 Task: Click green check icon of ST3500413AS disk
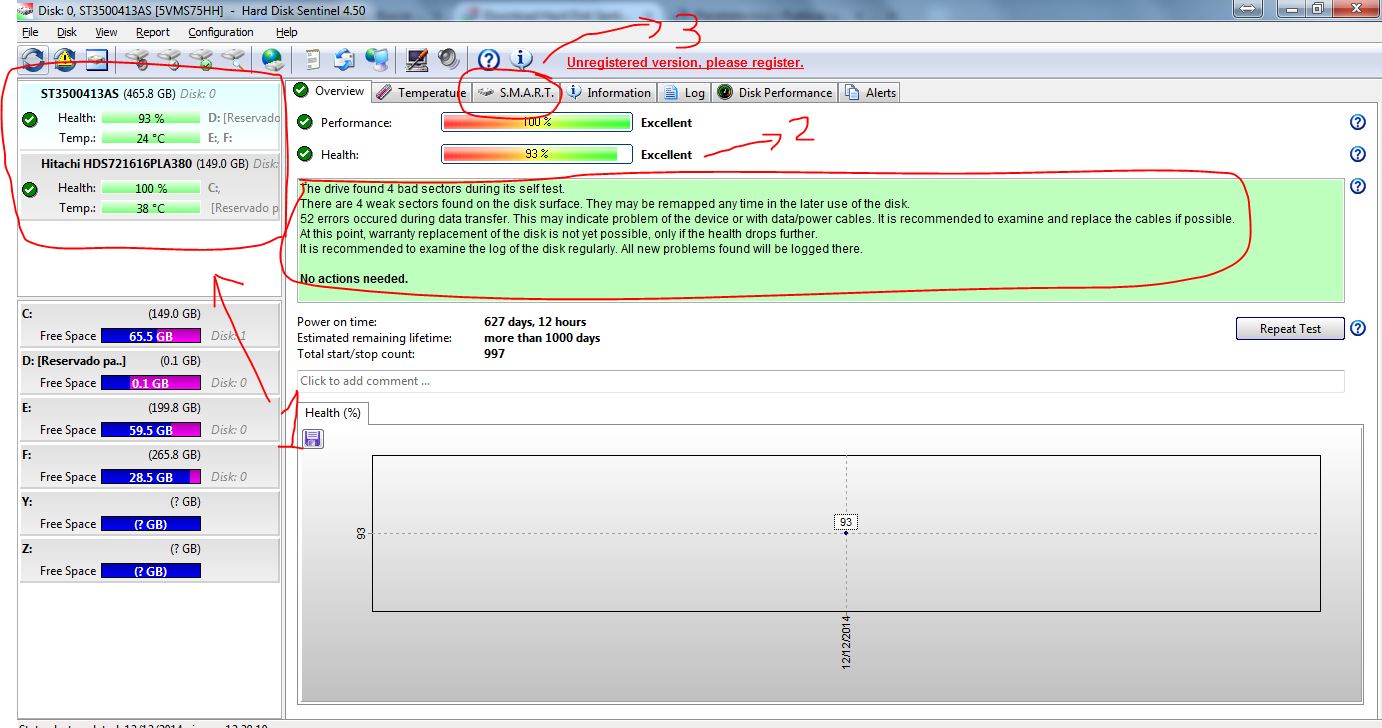(x=30, y=119)
